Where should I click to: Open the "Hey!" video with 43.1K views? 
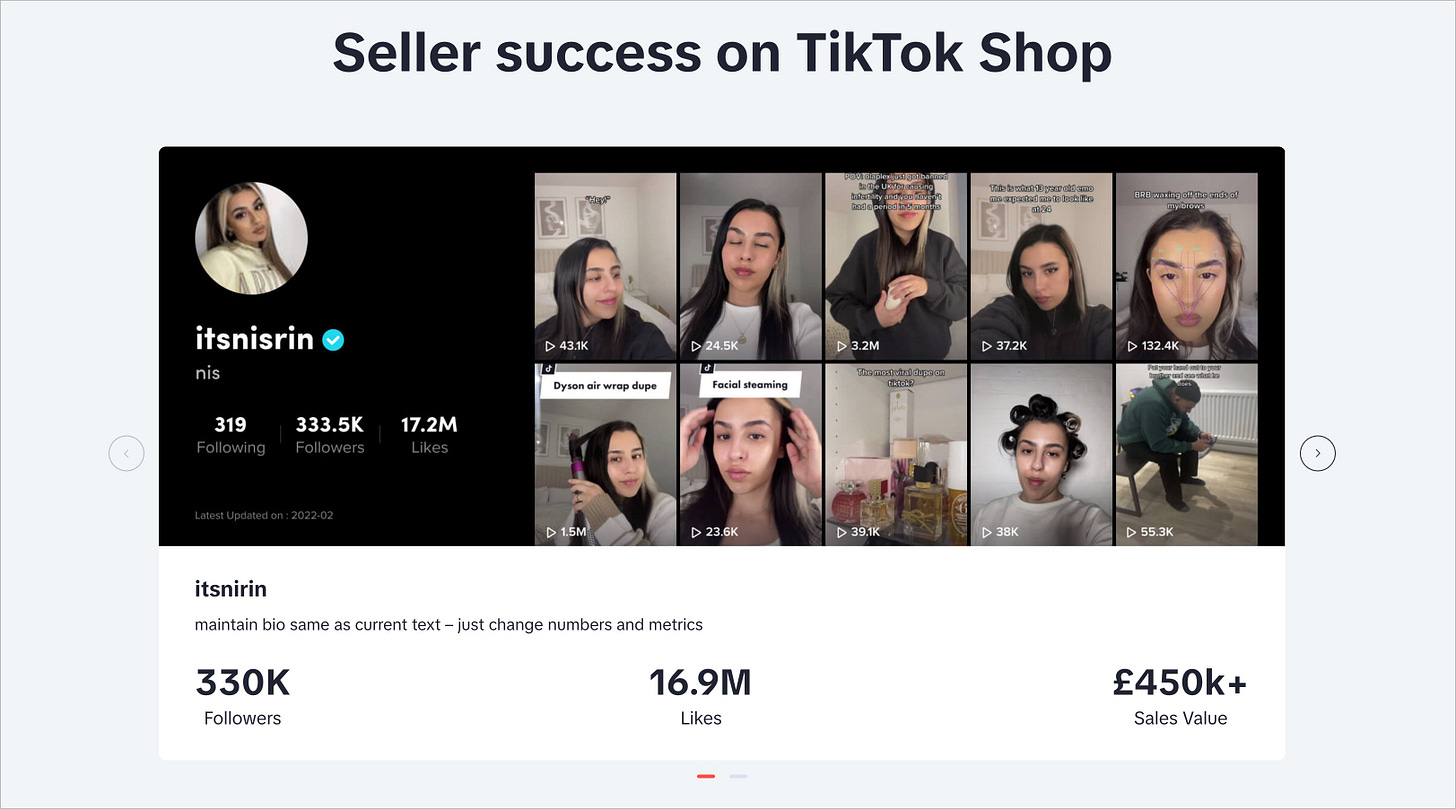click(x=605, y=266)
